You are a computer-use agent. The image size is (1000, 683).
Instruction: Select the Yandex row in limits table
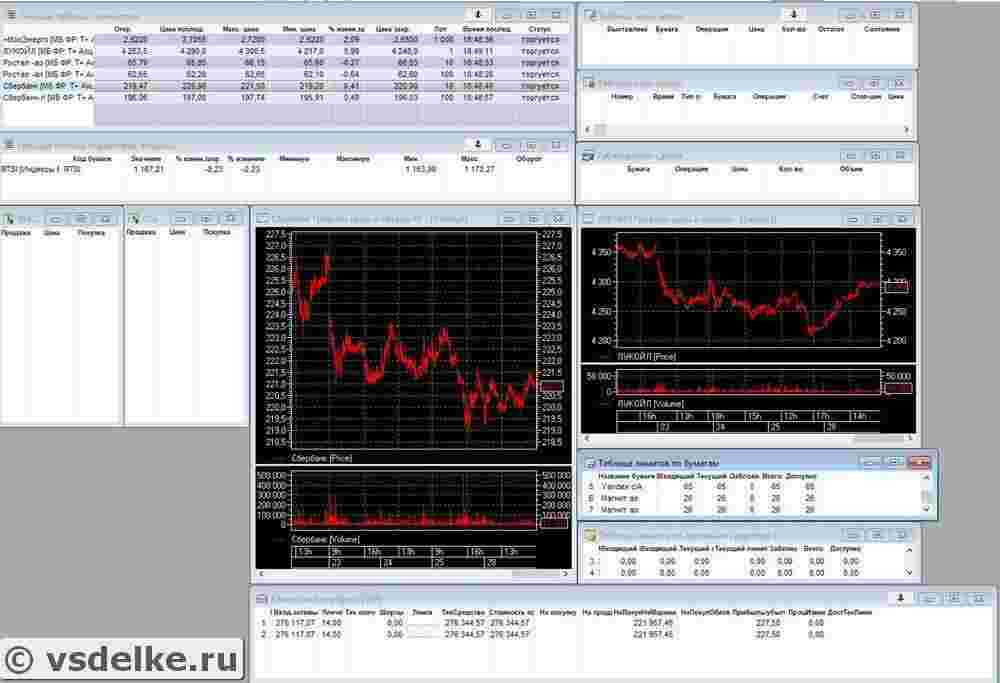tap(620, 486)
